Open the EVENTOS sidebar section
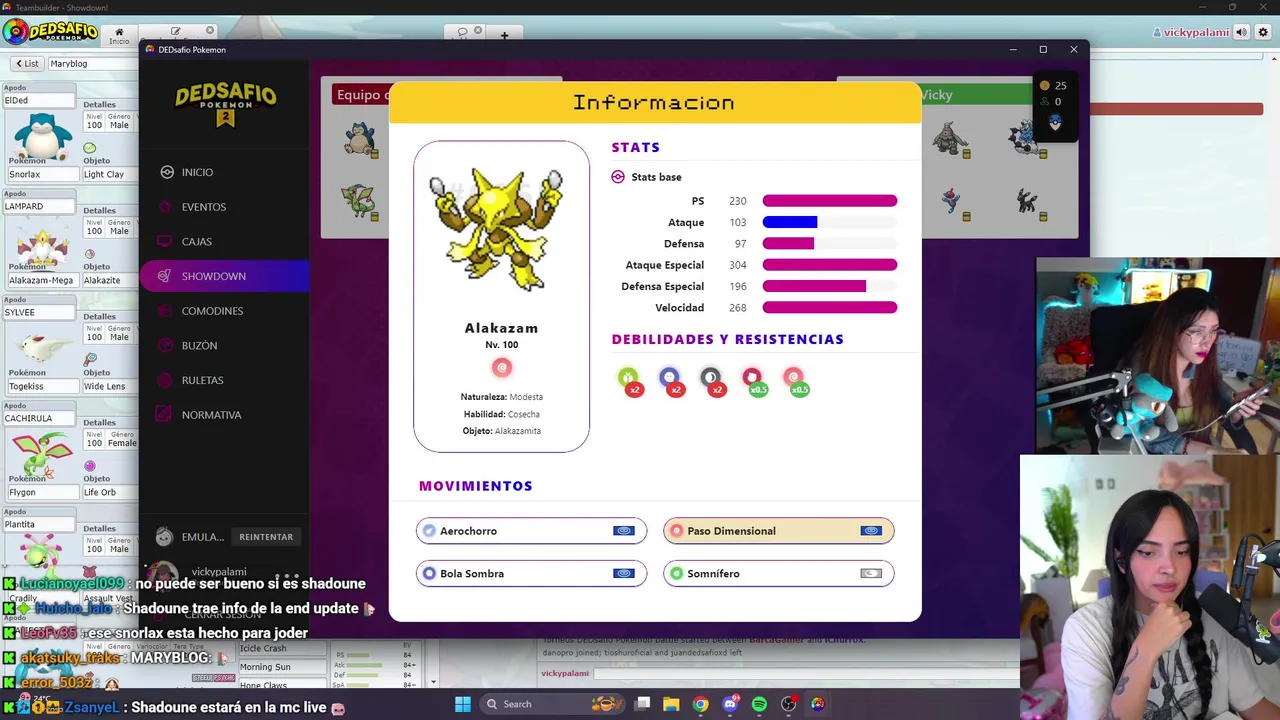The image size is (1280, 720). coord(224,207)
